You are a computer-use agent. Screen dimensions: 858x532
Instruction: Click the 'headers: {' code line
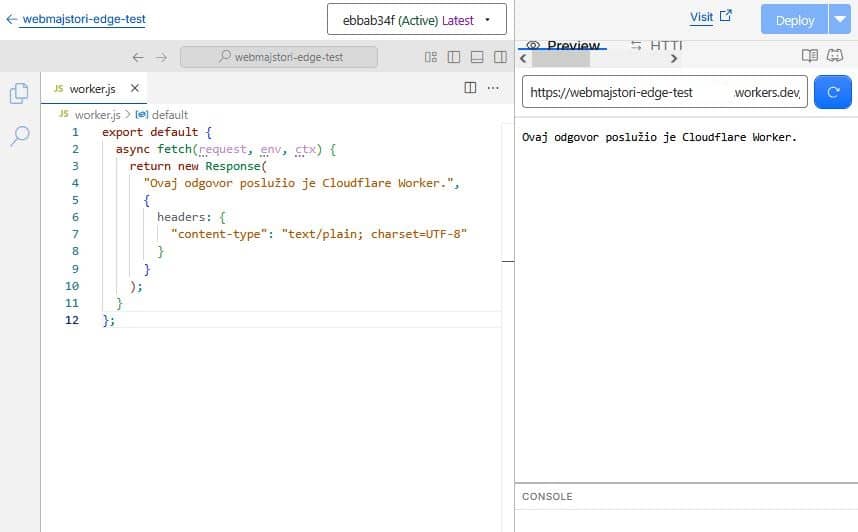tap(191, 217)
